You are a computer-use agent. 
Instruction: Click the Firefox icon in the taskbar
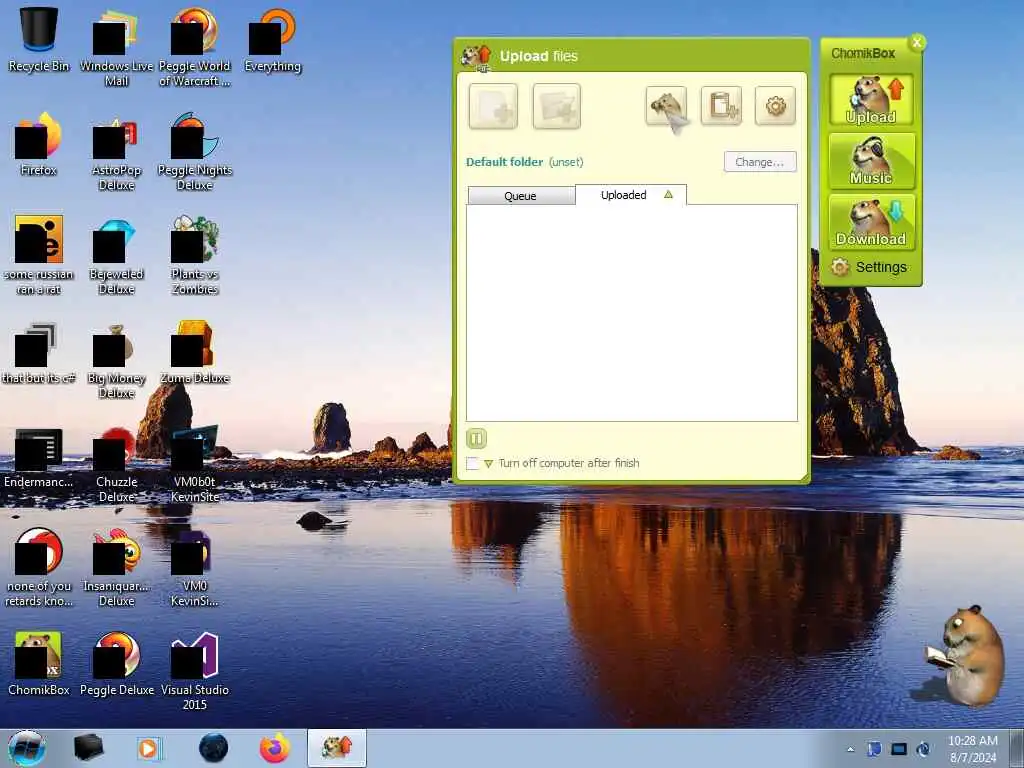click(275, 748)
